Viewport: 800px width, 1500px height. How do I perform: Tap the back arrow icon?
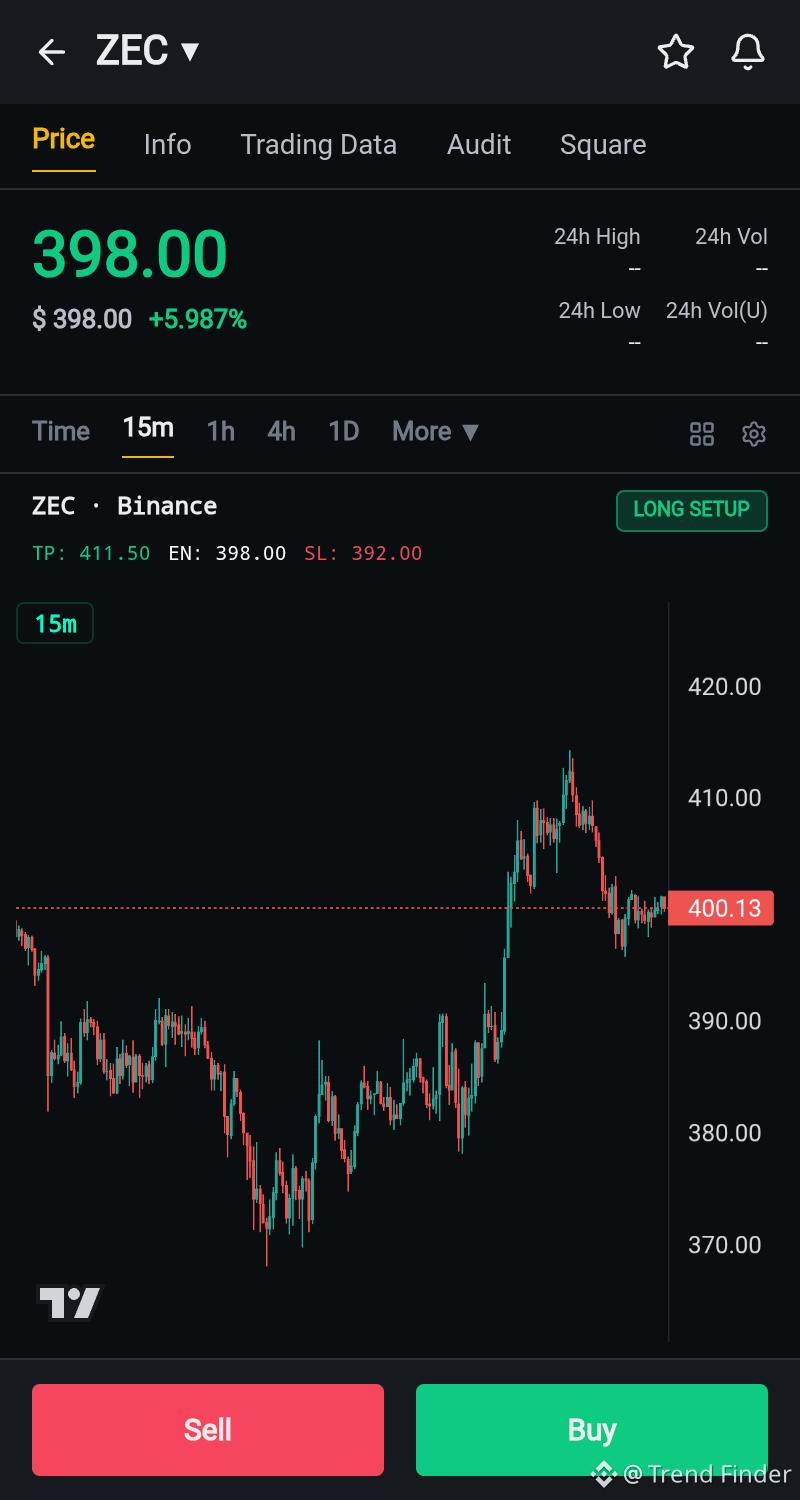pyautogui.click(x=51, y=52)
